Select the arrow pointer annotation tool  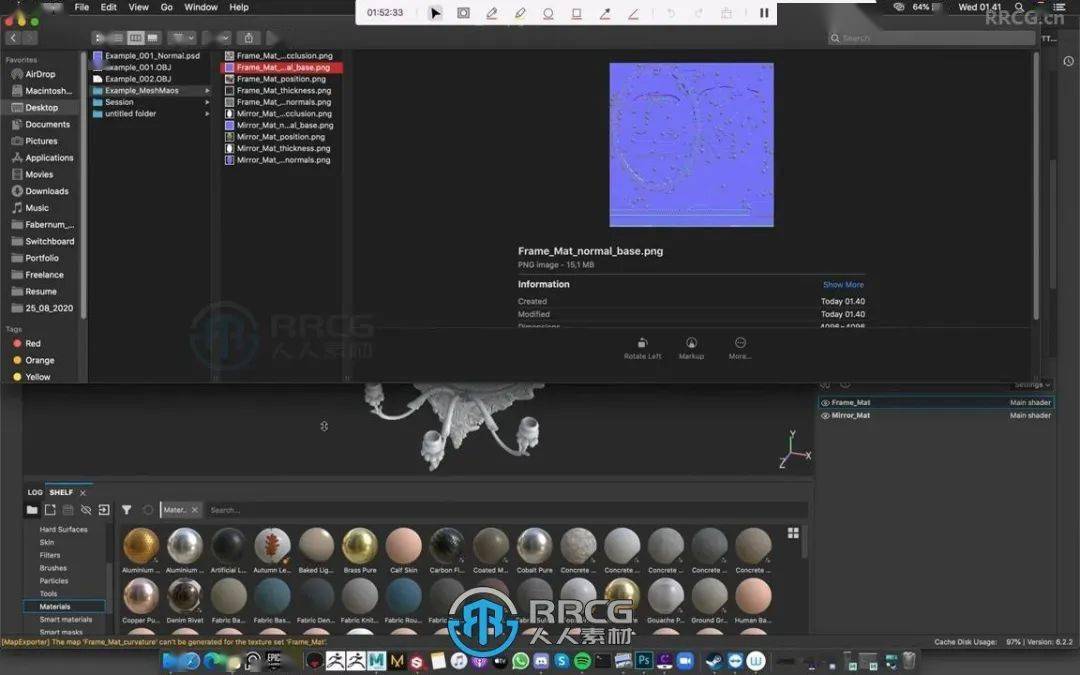click(x=435, y=13)
